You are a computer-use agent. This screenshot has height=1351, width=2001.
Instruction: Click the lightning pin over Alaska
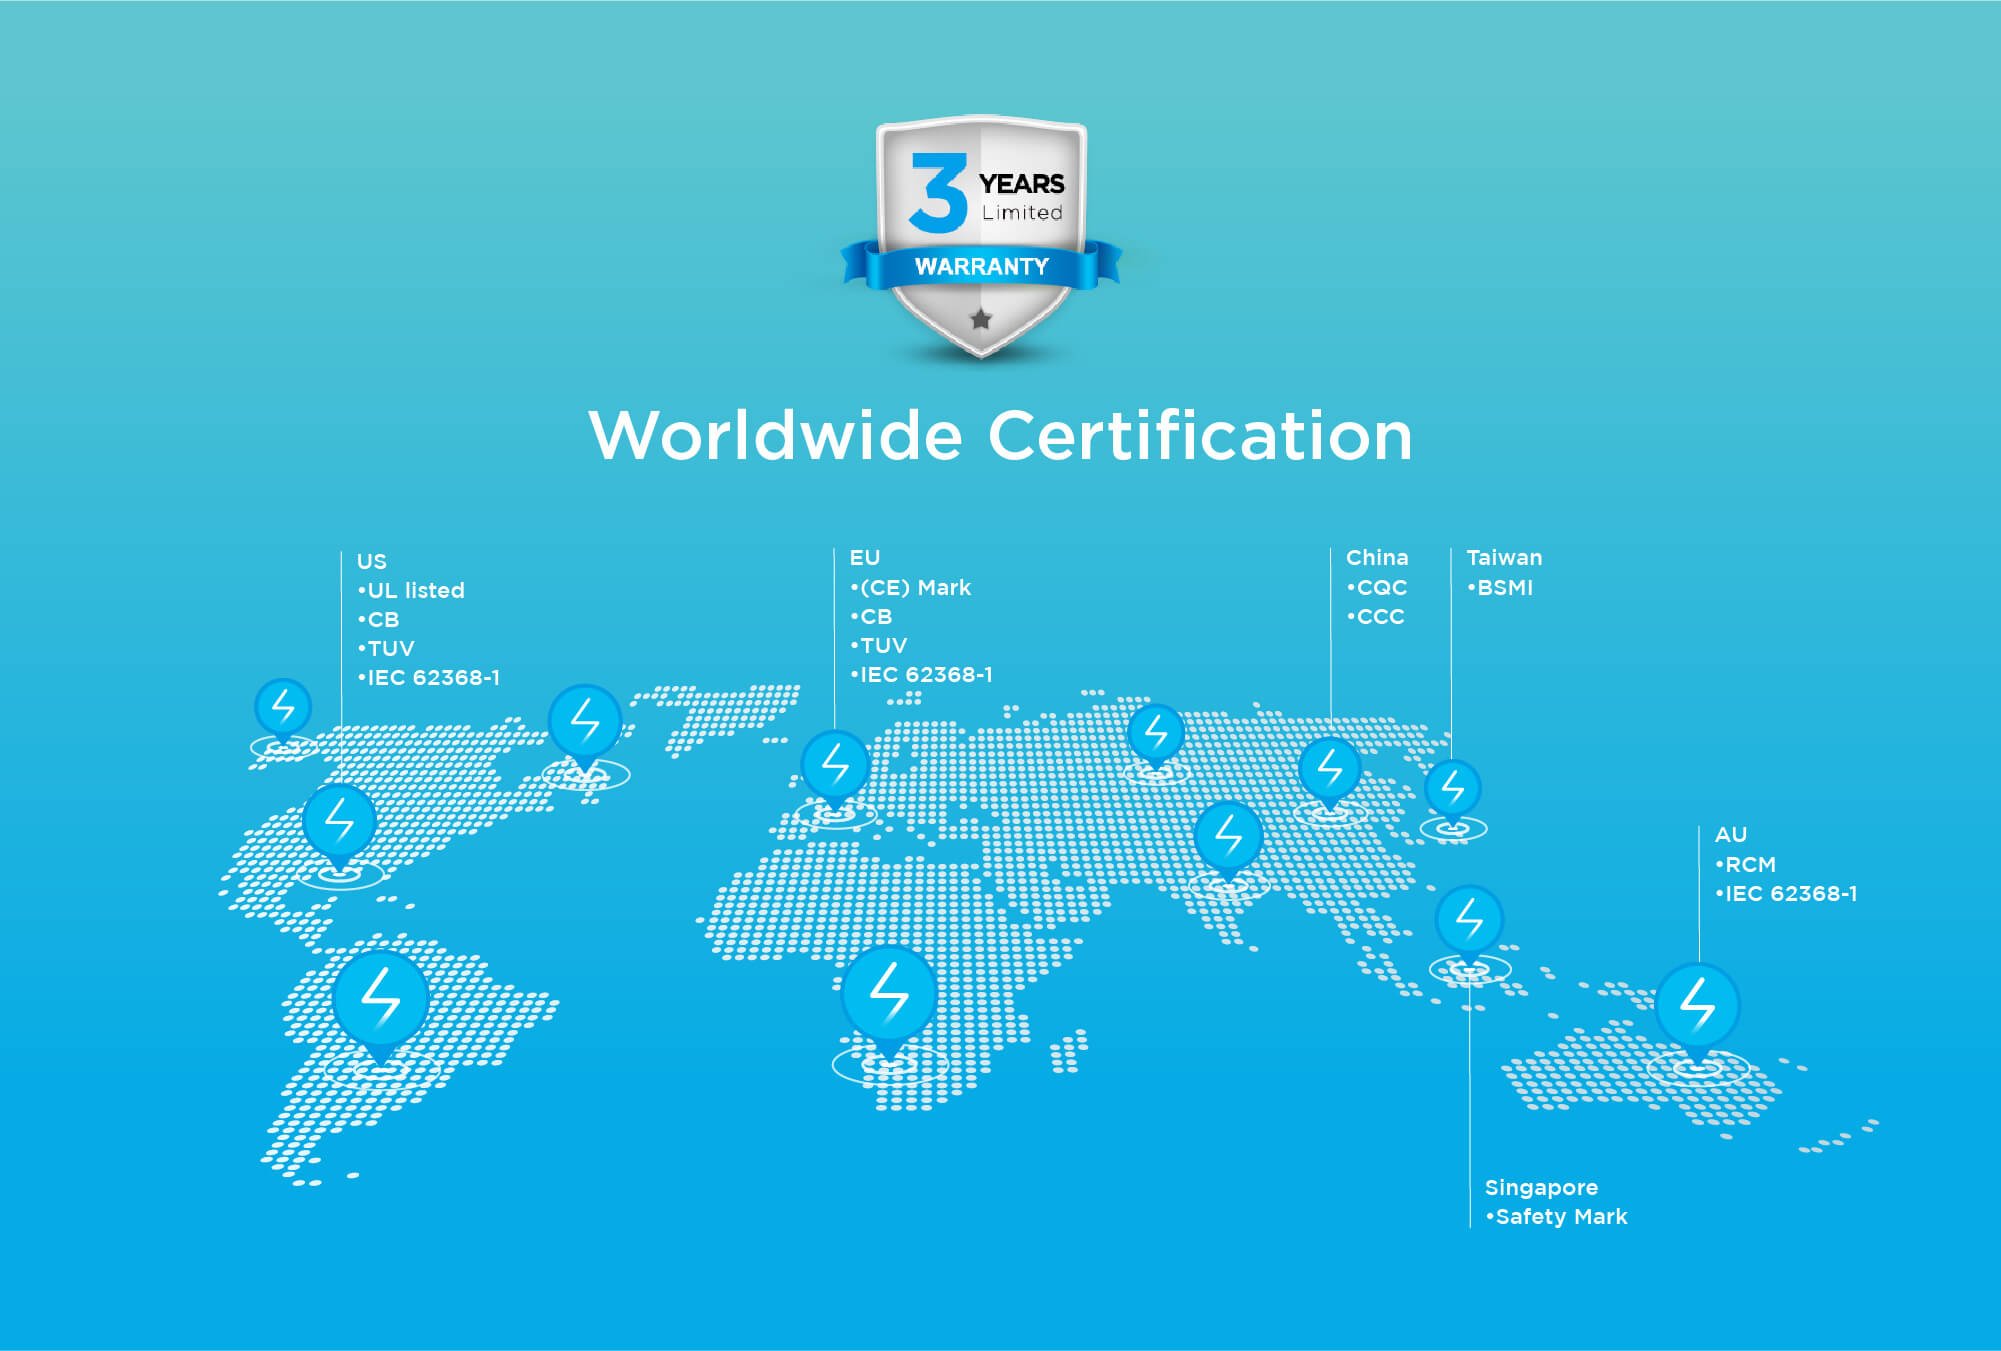tap(284, 708)
